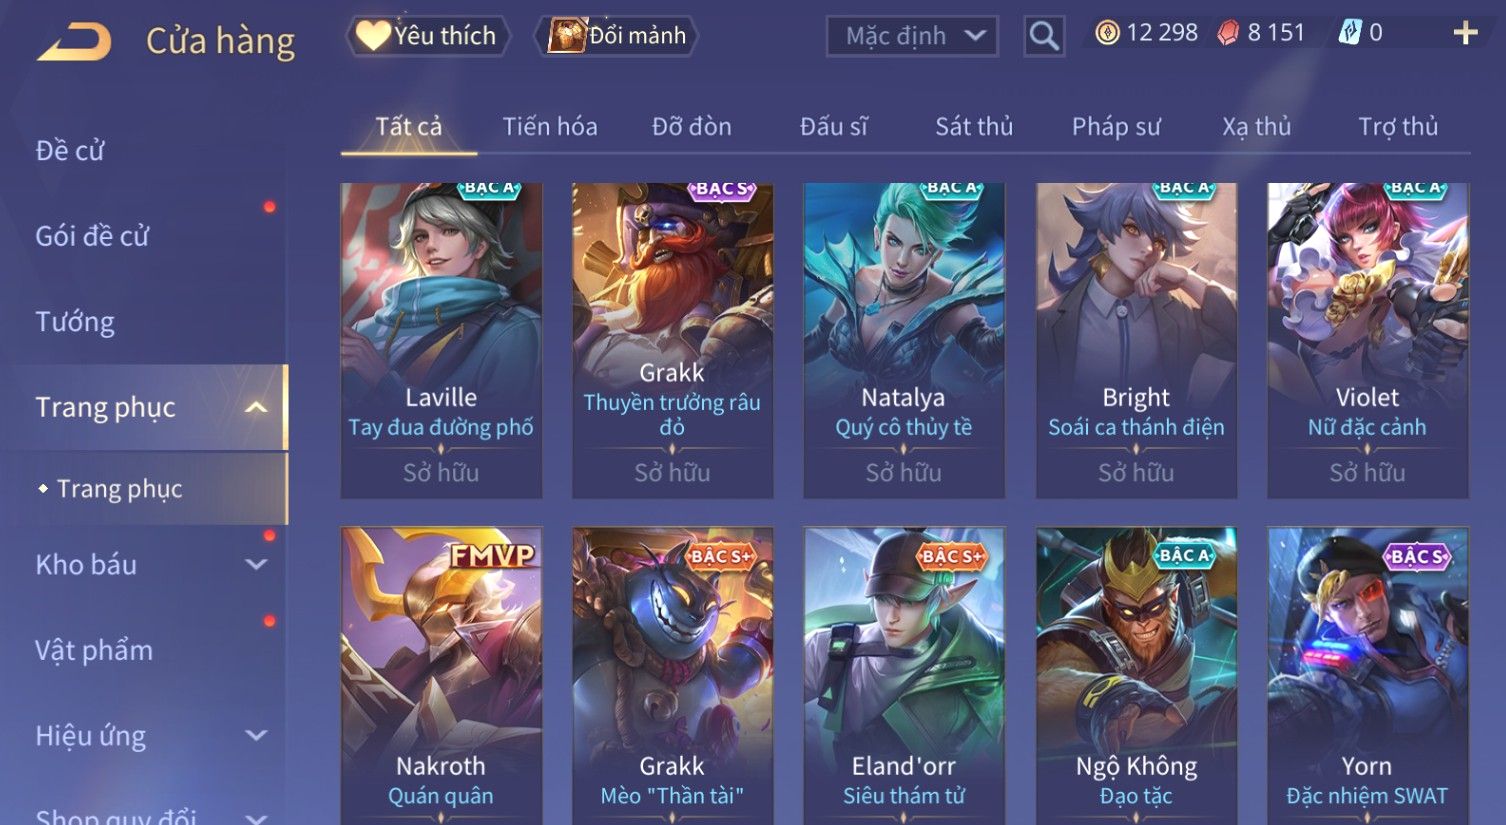Select the Tiến hóa tab
Image resolution: width=1506 pixels, height=825 pixels.
click(550, 127)
